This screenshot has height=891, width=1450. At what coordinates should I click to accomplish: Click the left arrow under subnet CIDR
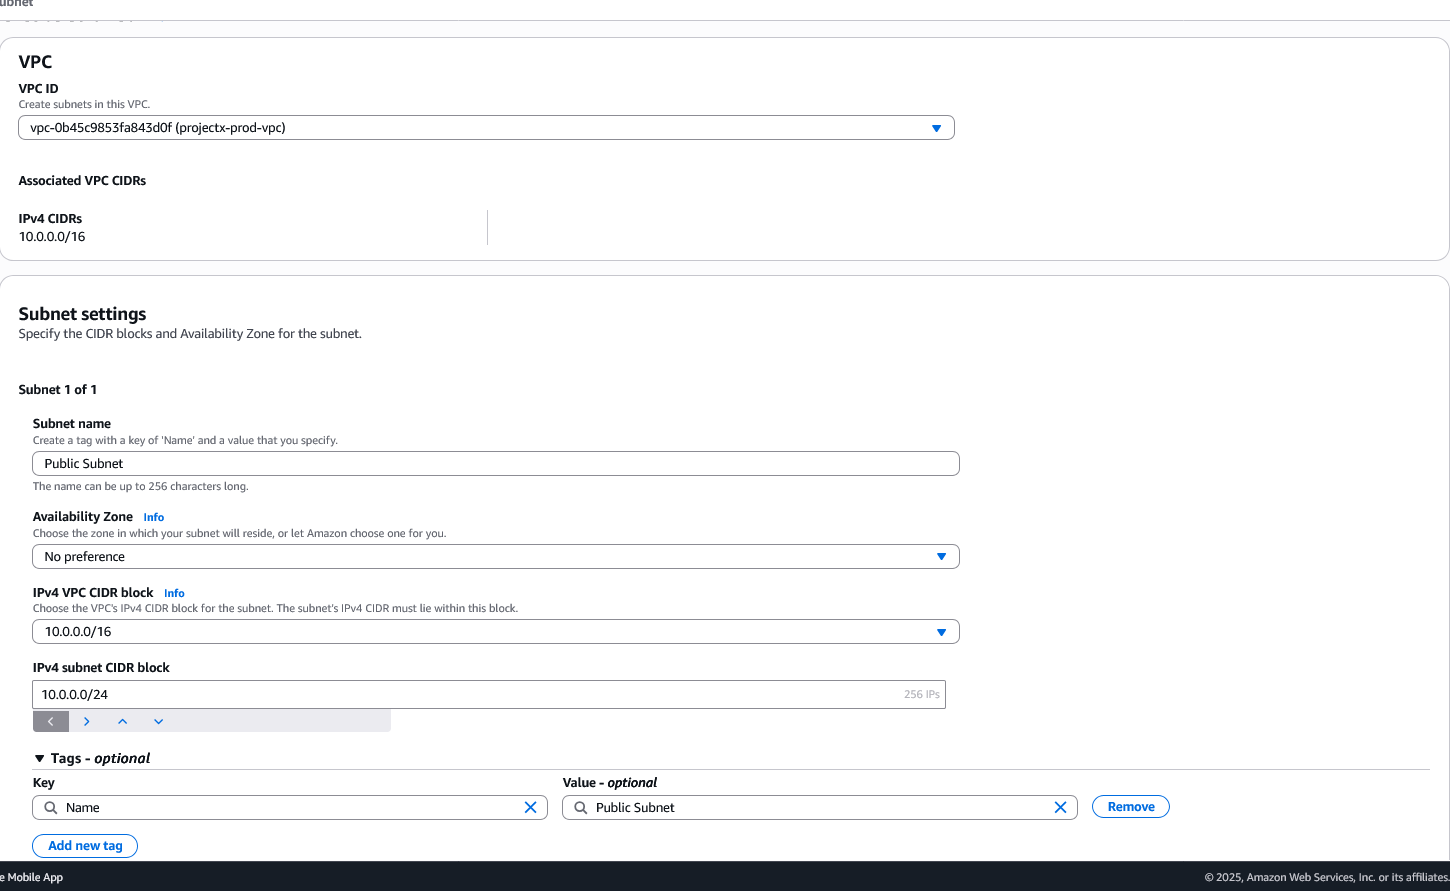click(51, 722)
